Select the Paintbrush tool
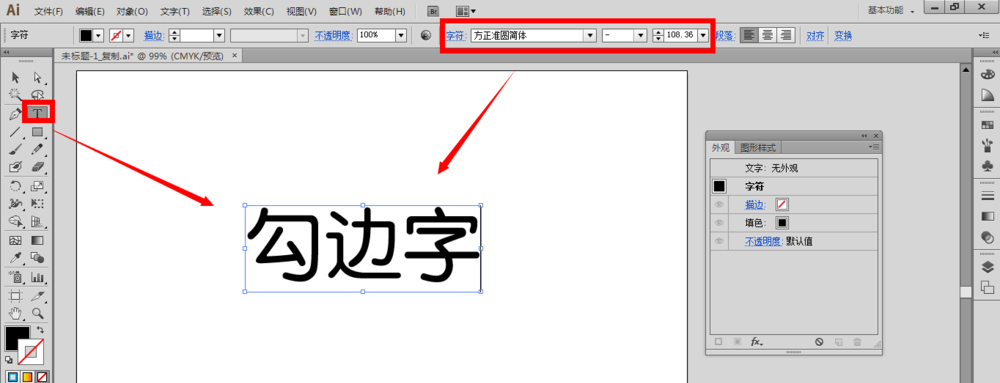Screen dimensions: 1000x383 16,149
